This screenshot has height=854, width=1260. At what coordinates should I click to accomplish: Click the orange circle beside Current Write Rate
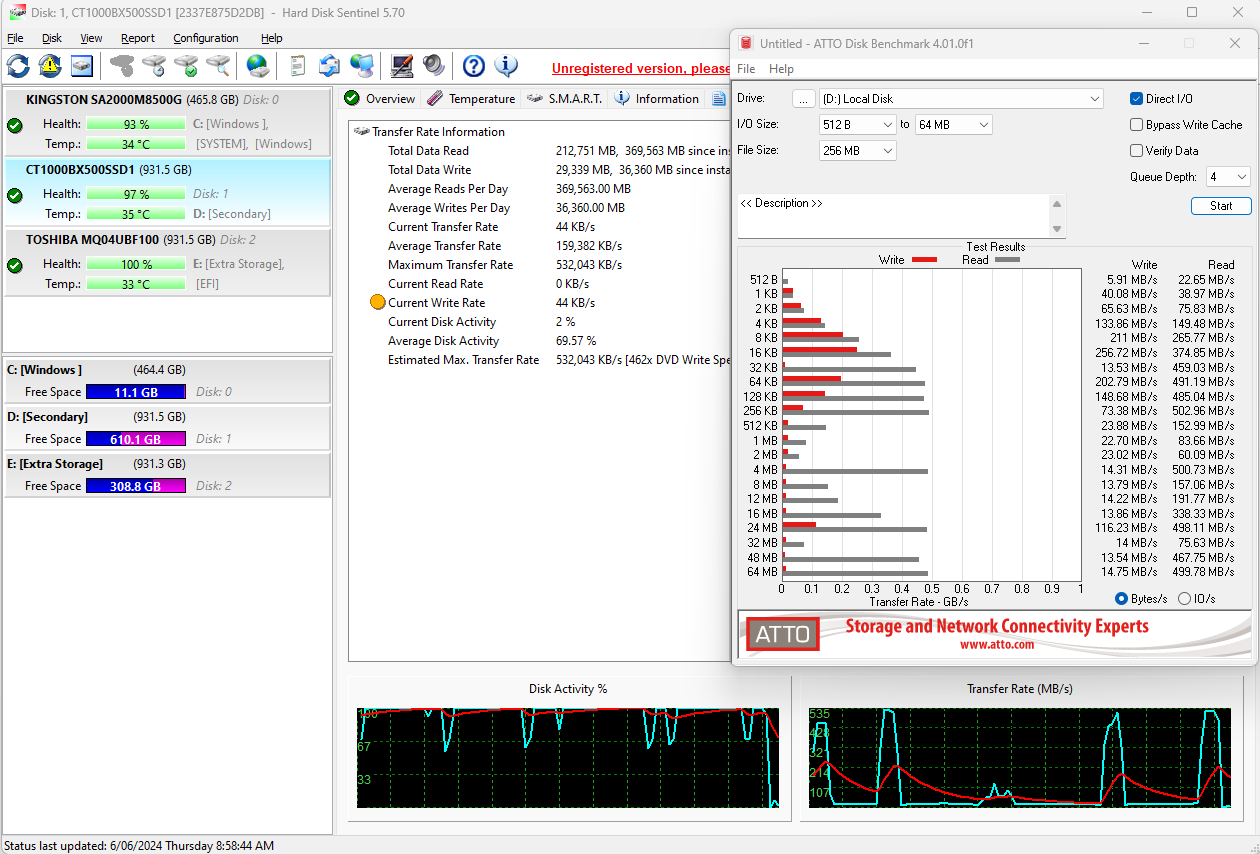coord(377,302)
